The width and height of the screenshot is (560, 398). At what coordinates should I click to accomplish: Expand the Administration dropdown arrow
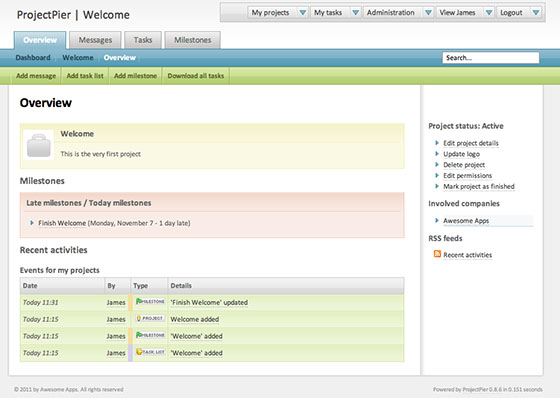[428, 13]
